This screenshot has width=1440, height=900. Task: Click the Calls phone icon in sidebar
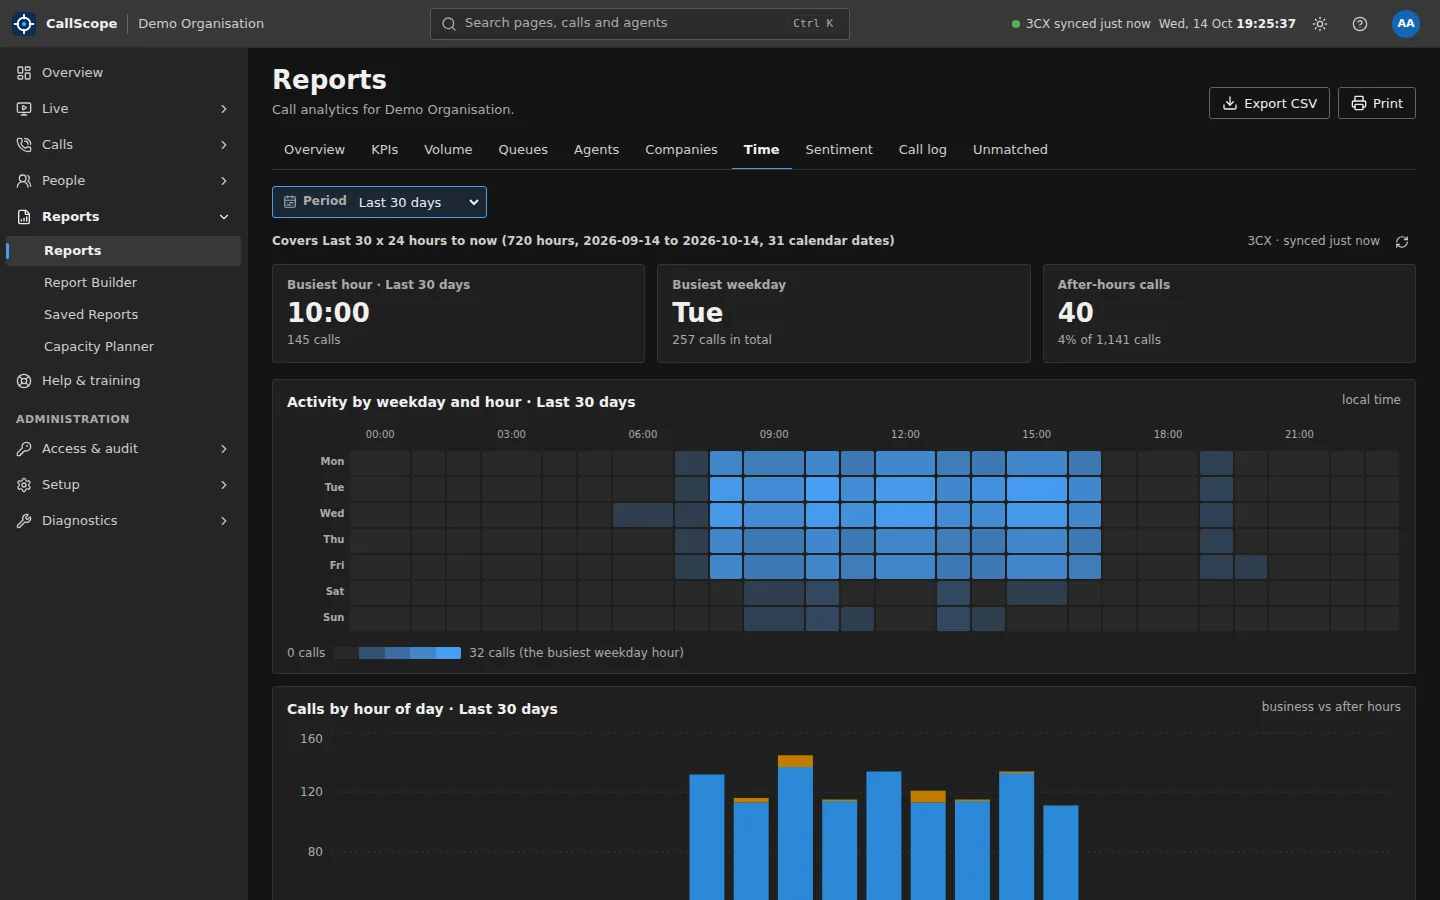(x=24, y=145)
